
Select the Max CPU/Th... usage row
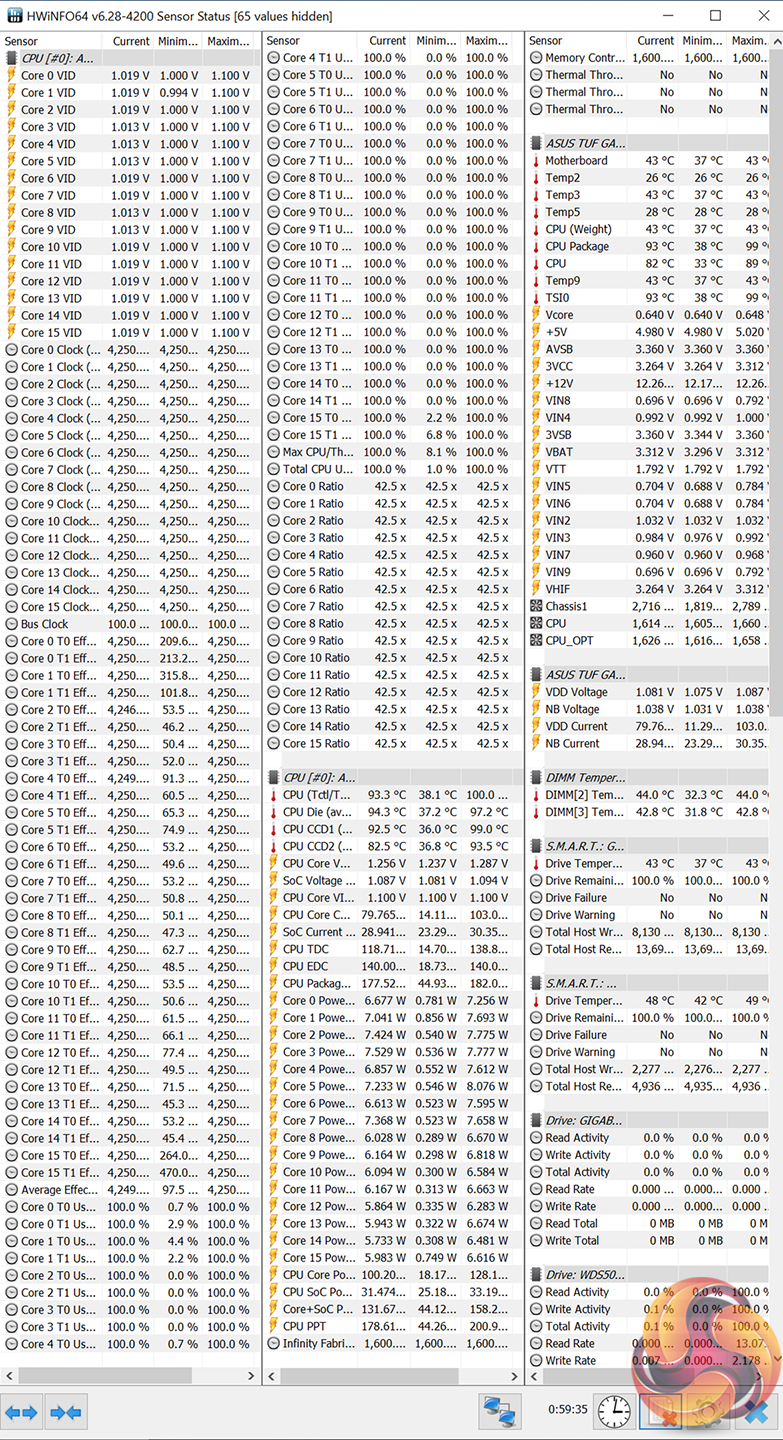(x=392, y=452)
